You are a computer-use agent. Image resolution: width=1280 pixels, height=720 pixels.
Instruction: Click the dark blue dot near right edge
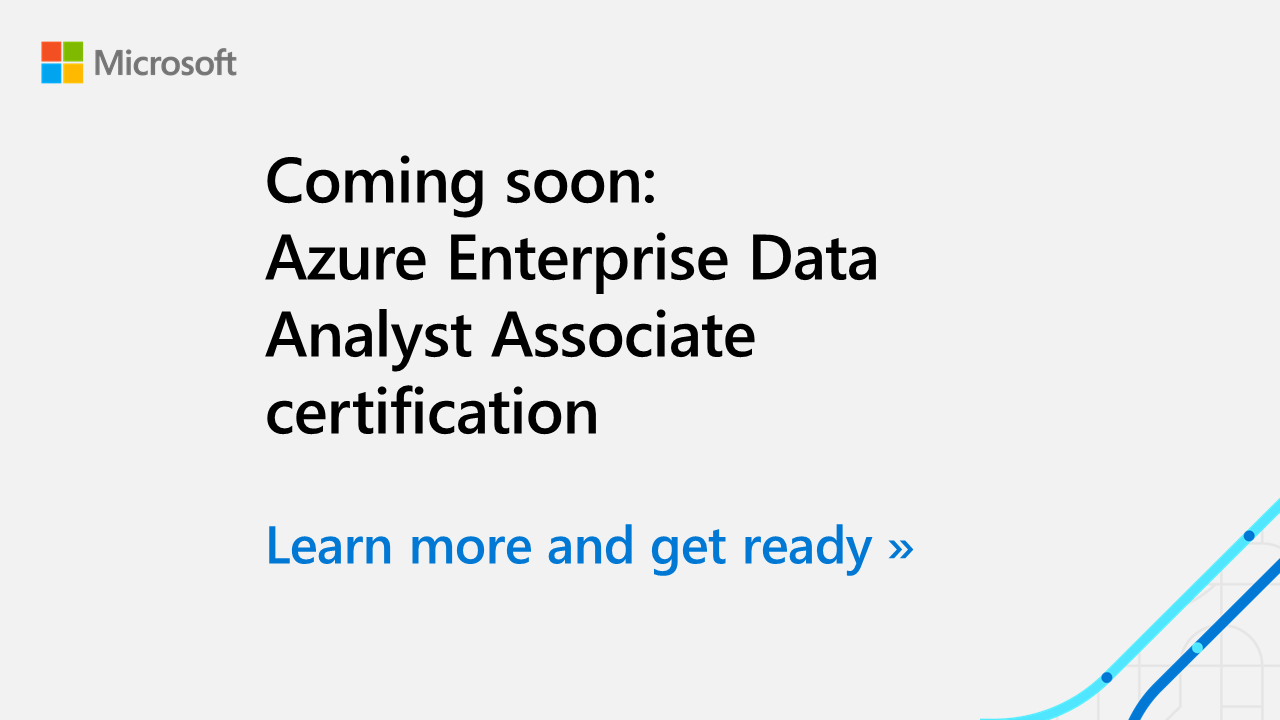pos(1249,535)
